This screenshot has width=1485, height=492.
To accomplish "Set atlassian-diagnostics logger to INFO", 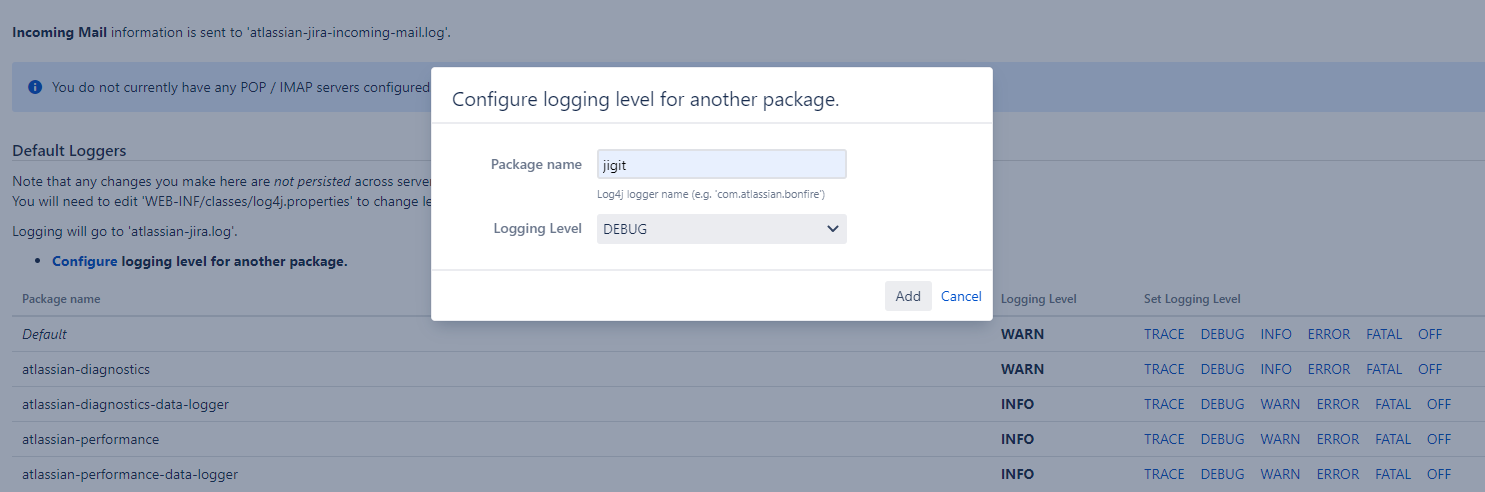I will [1276, 369].
